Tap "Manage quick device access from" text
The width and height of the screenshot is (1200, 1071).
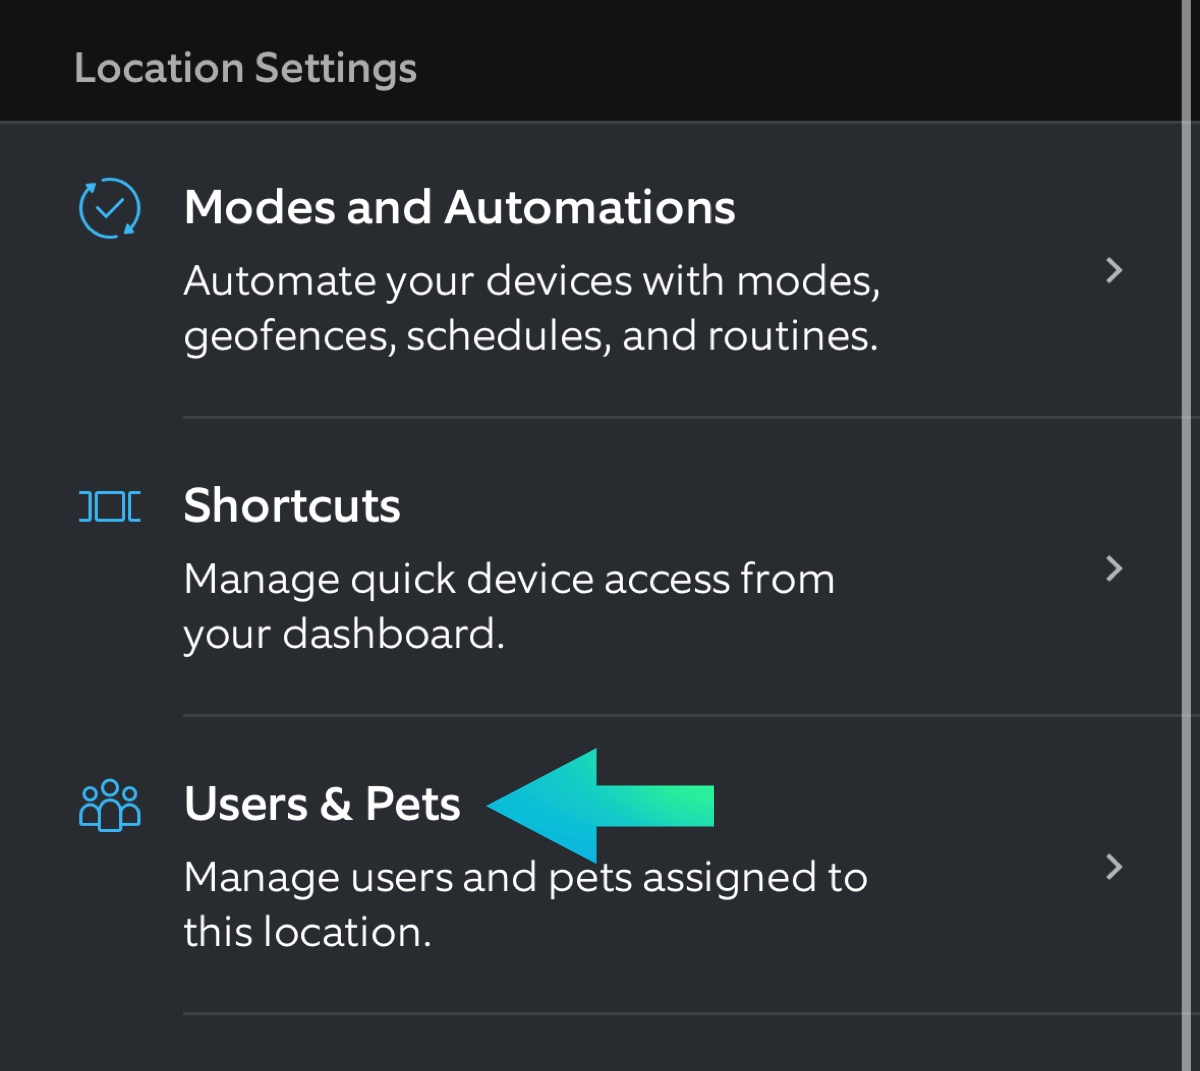pos(509,579)
